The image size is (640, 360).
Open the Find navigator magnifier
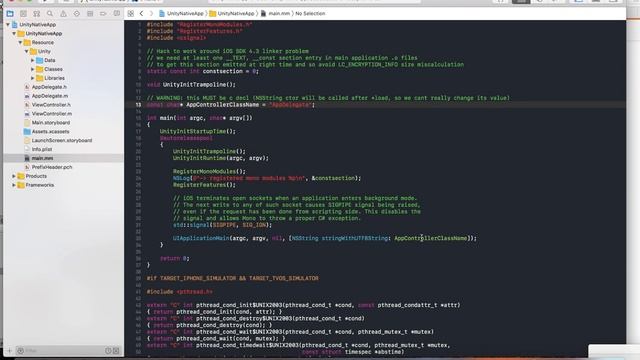click(x=50, y=13)
